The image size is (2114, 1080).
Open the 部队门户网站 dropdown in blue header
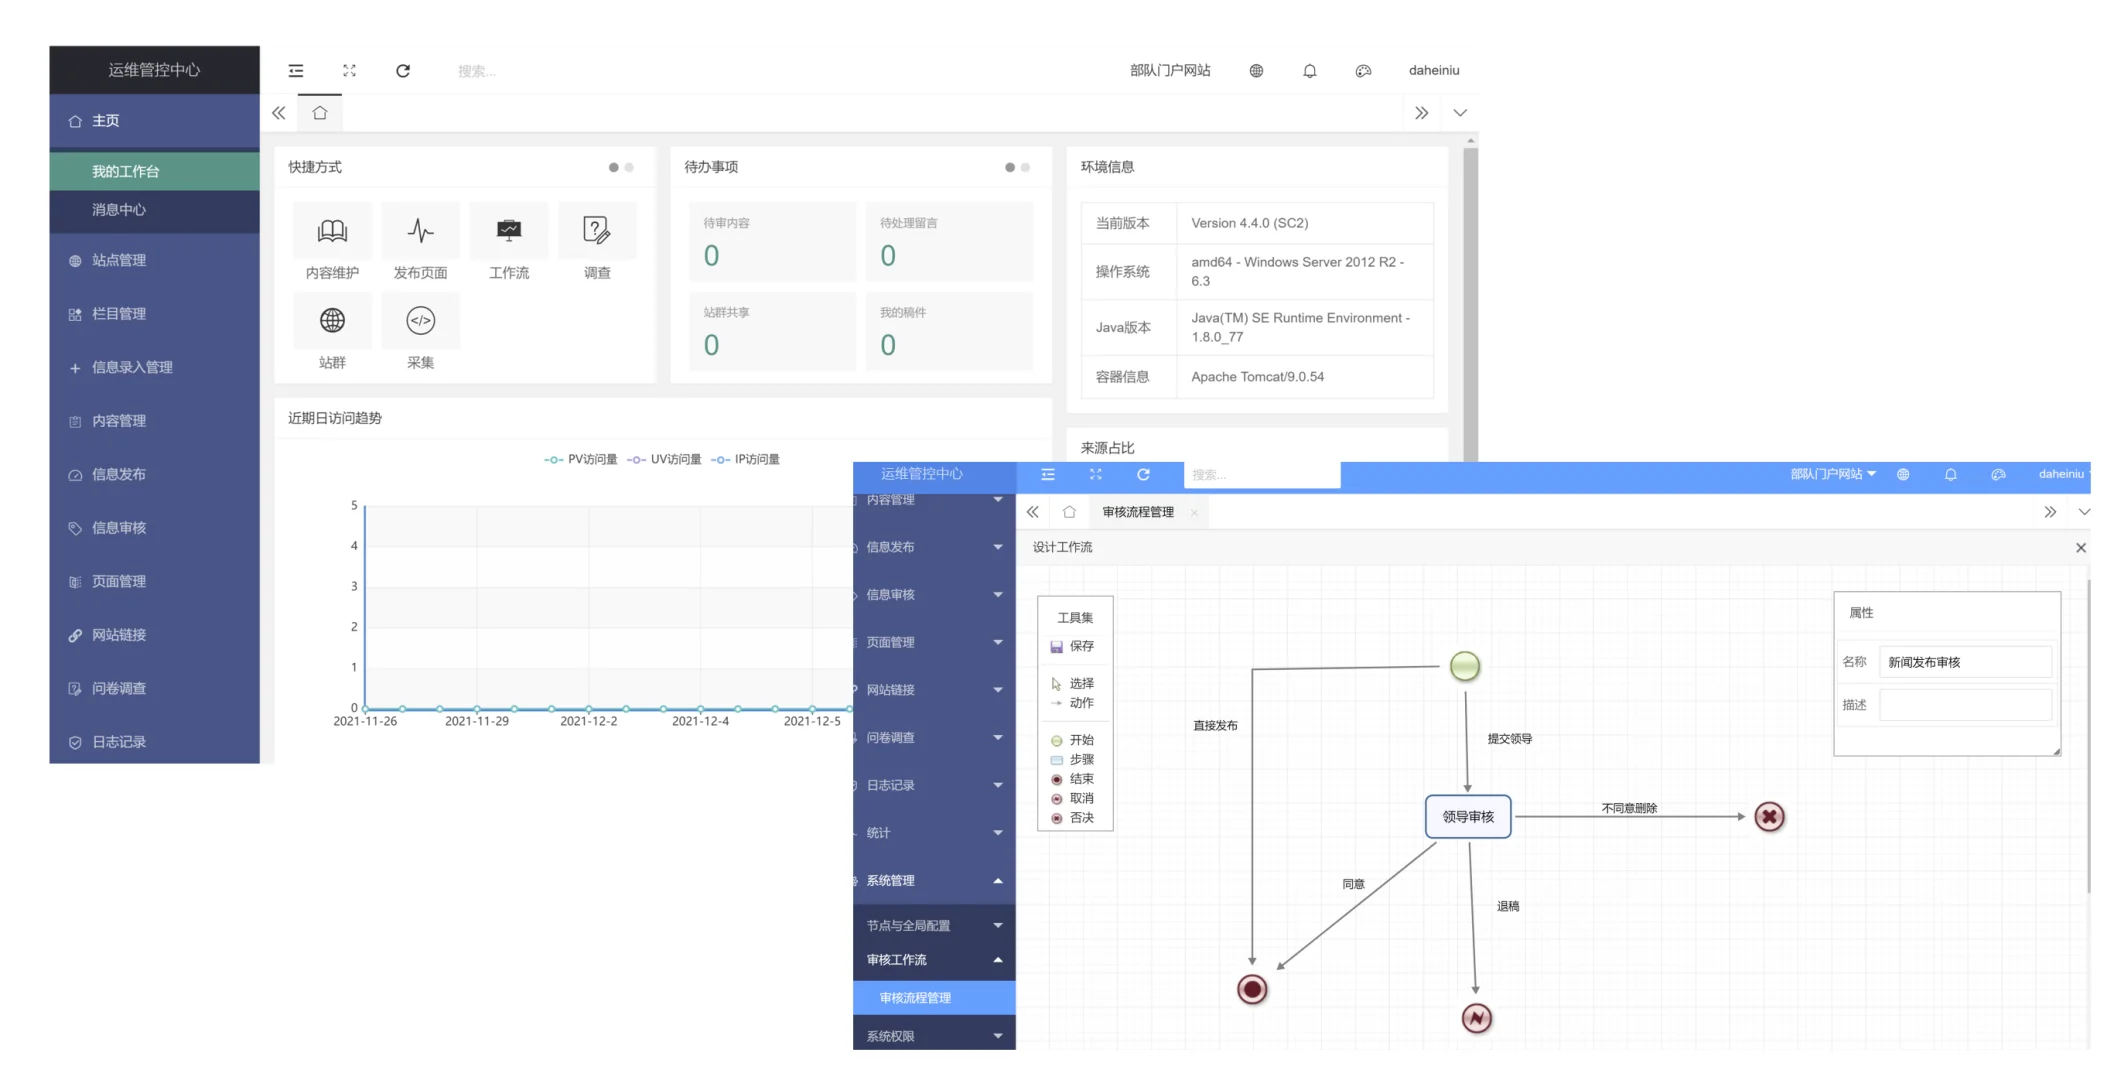click(x=1832, y=474)
